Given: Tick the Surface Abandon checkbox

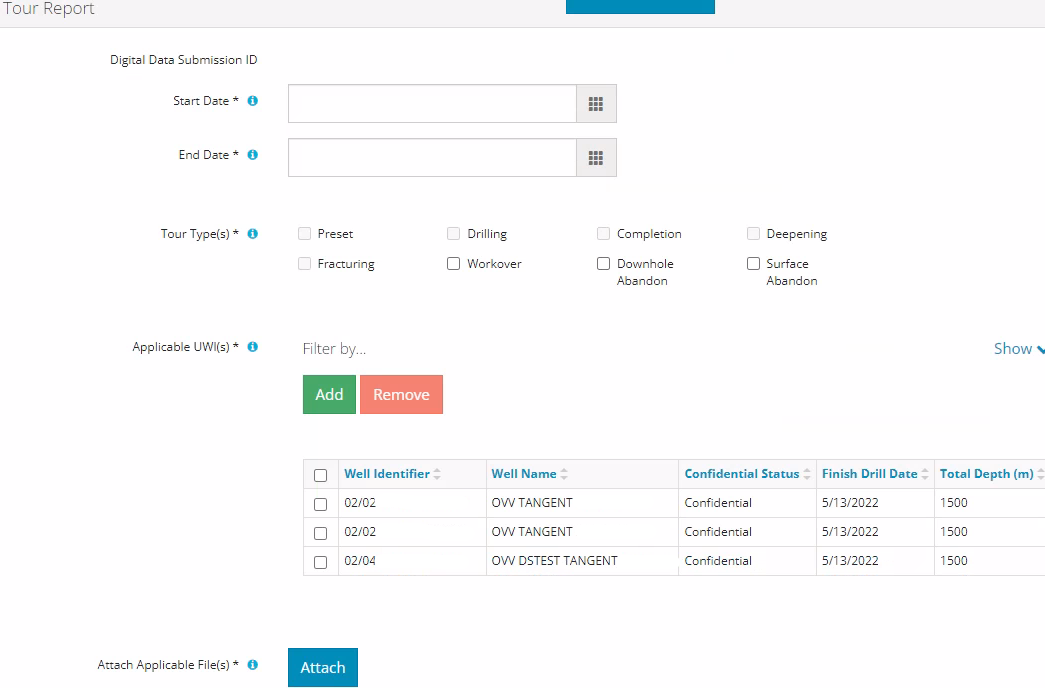Looking at the screenshot, I should tap(754, 264).
